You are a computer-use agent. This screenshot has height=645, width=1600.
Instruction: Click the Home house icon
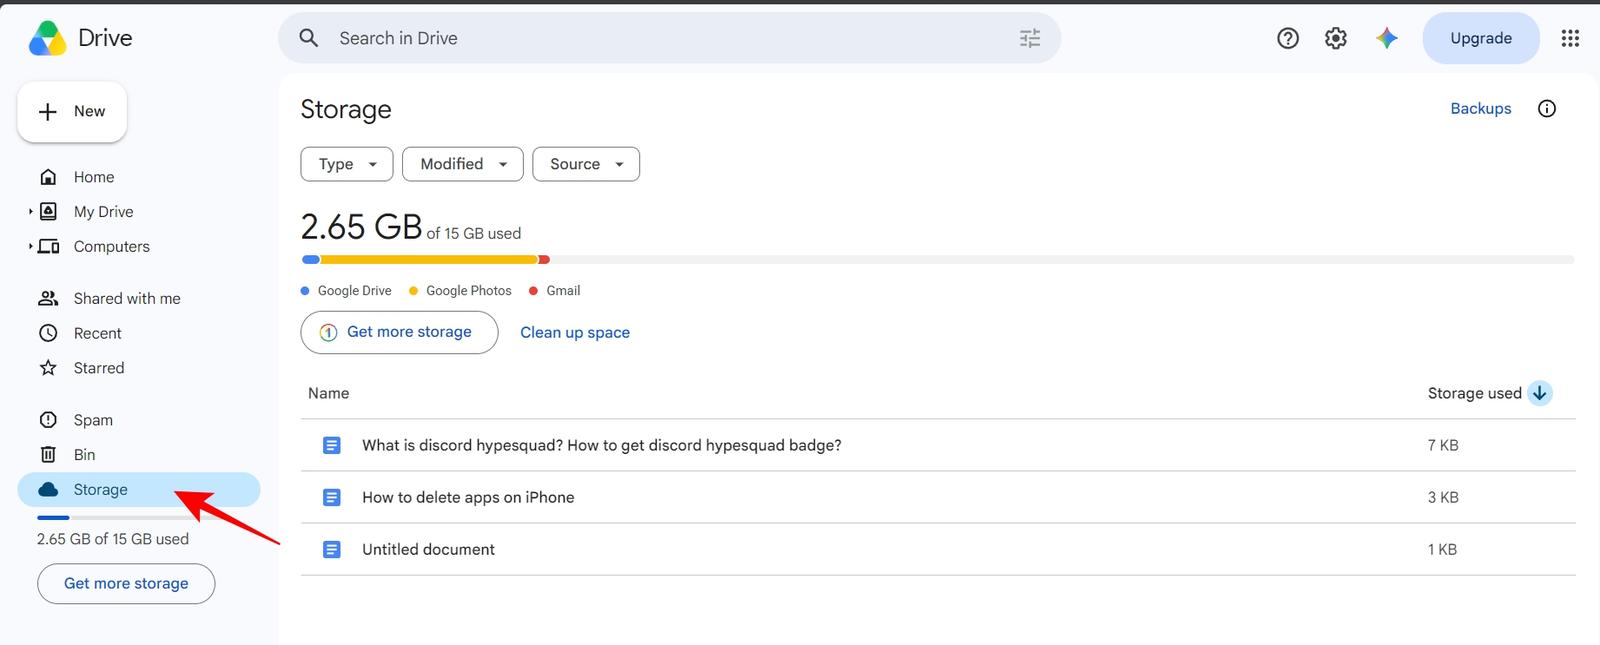point(48,177)
